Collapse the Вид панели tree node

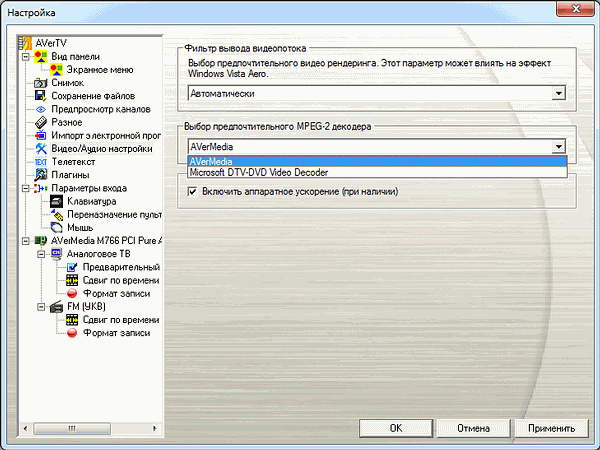click(x=24, y=58)
